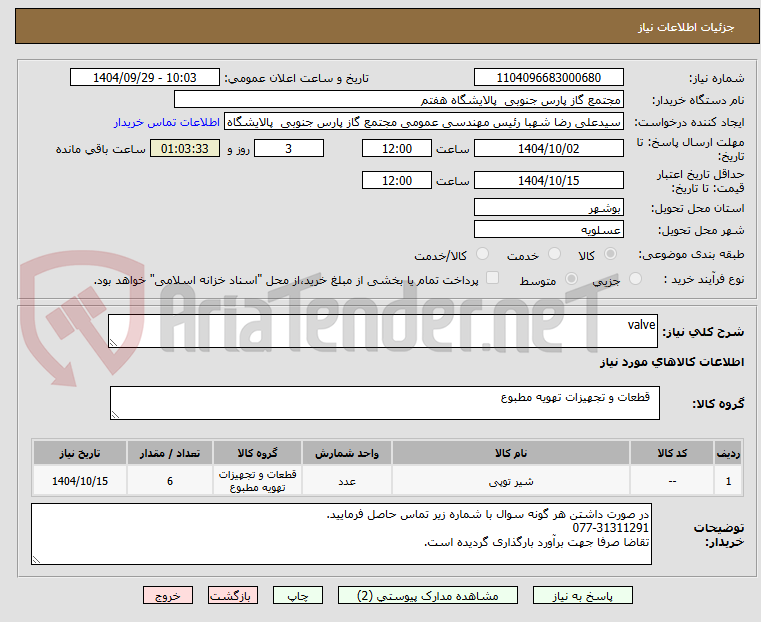Click the countdown timer 01:03:33 field
Image resolution: width=761 pixels, height=622 pixels.
(x=185, y=148)
